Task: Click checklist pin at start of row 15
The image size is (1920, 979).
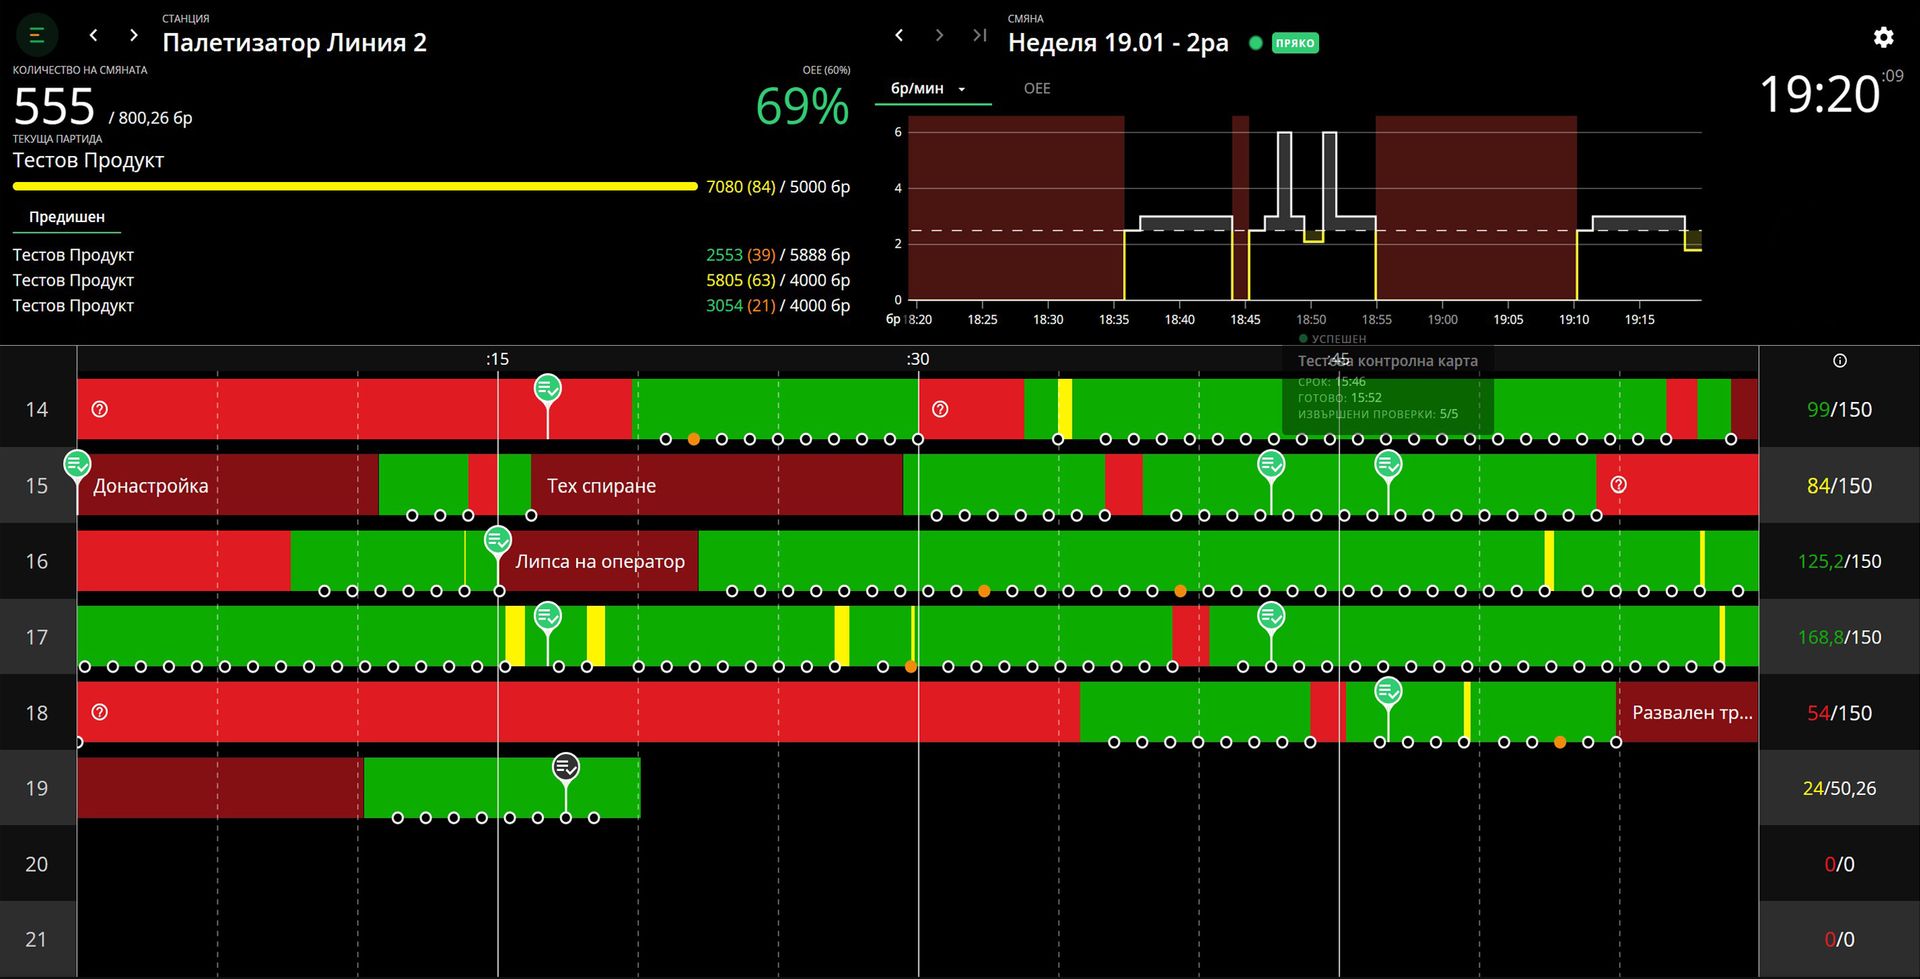Action: point(77,465)
